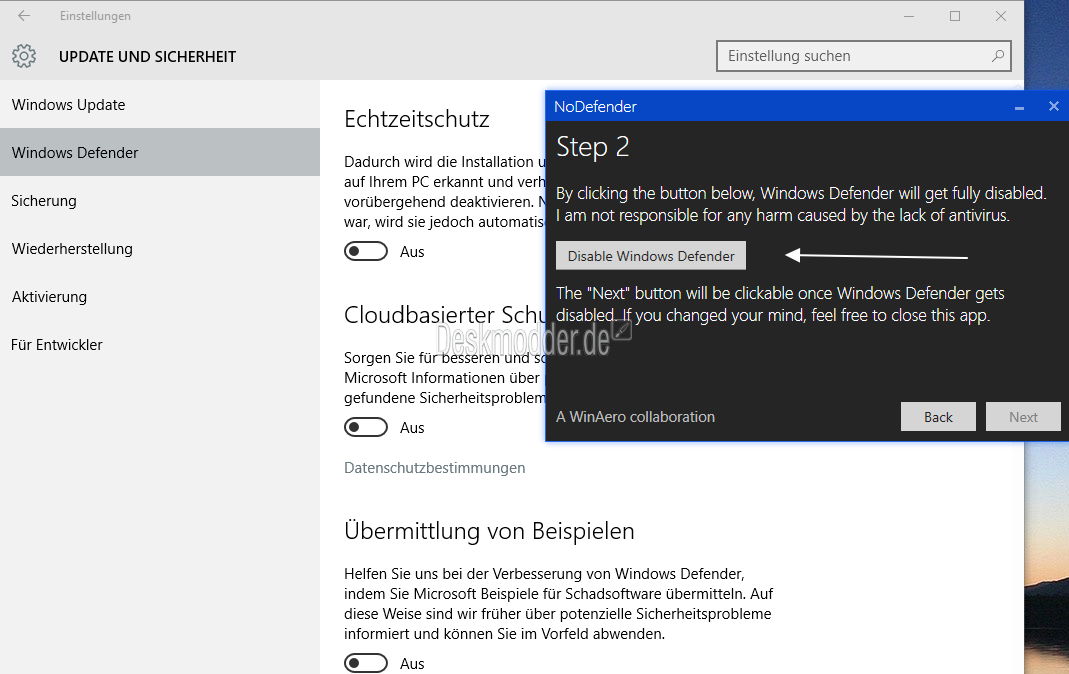Click the Back button in NoDefender
The width and height of the screenshot is (1069, 674).
pos(938,416)
